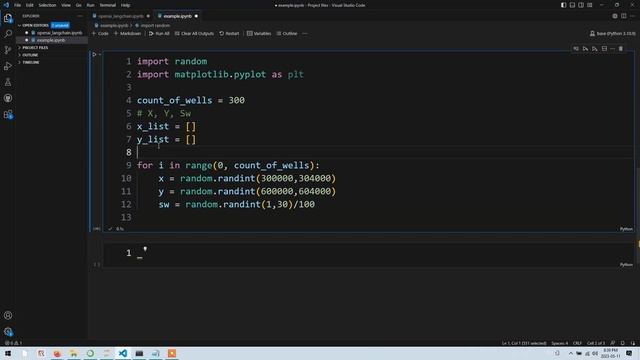Open Visual Studio Code taskbar icon

pos(122,353)
